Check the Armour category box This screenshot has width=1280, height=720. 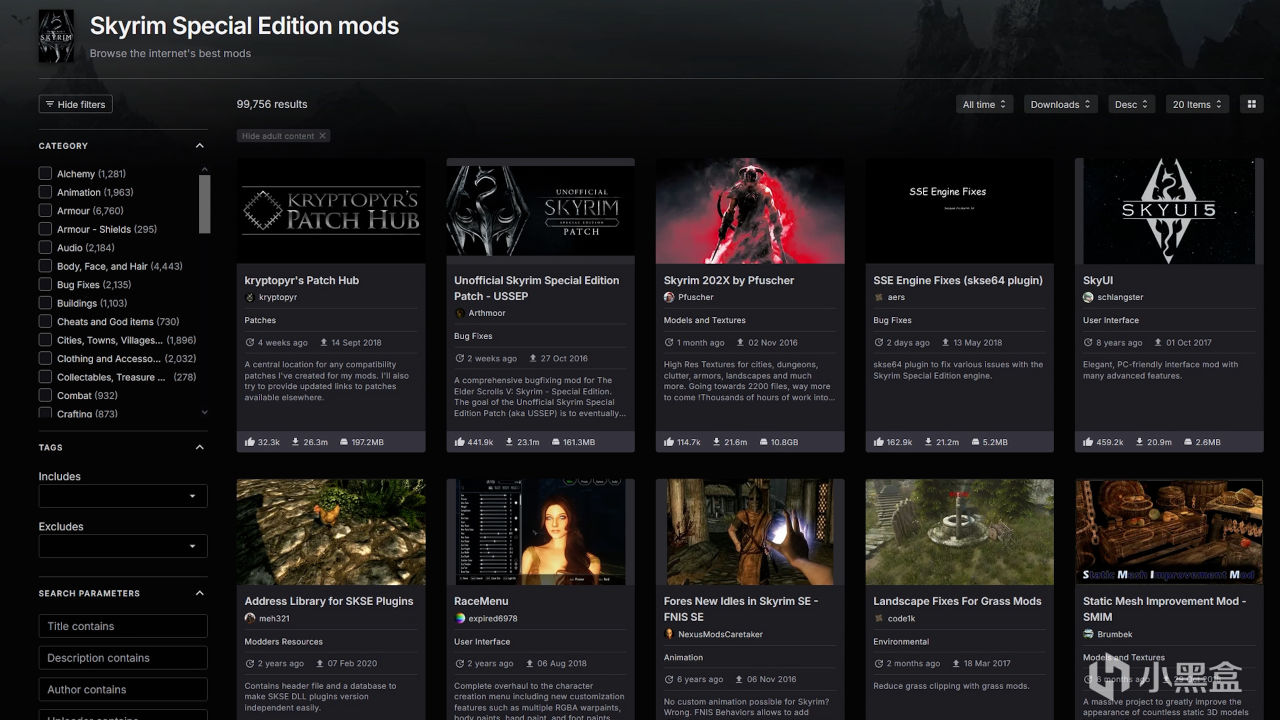[45, 210]
